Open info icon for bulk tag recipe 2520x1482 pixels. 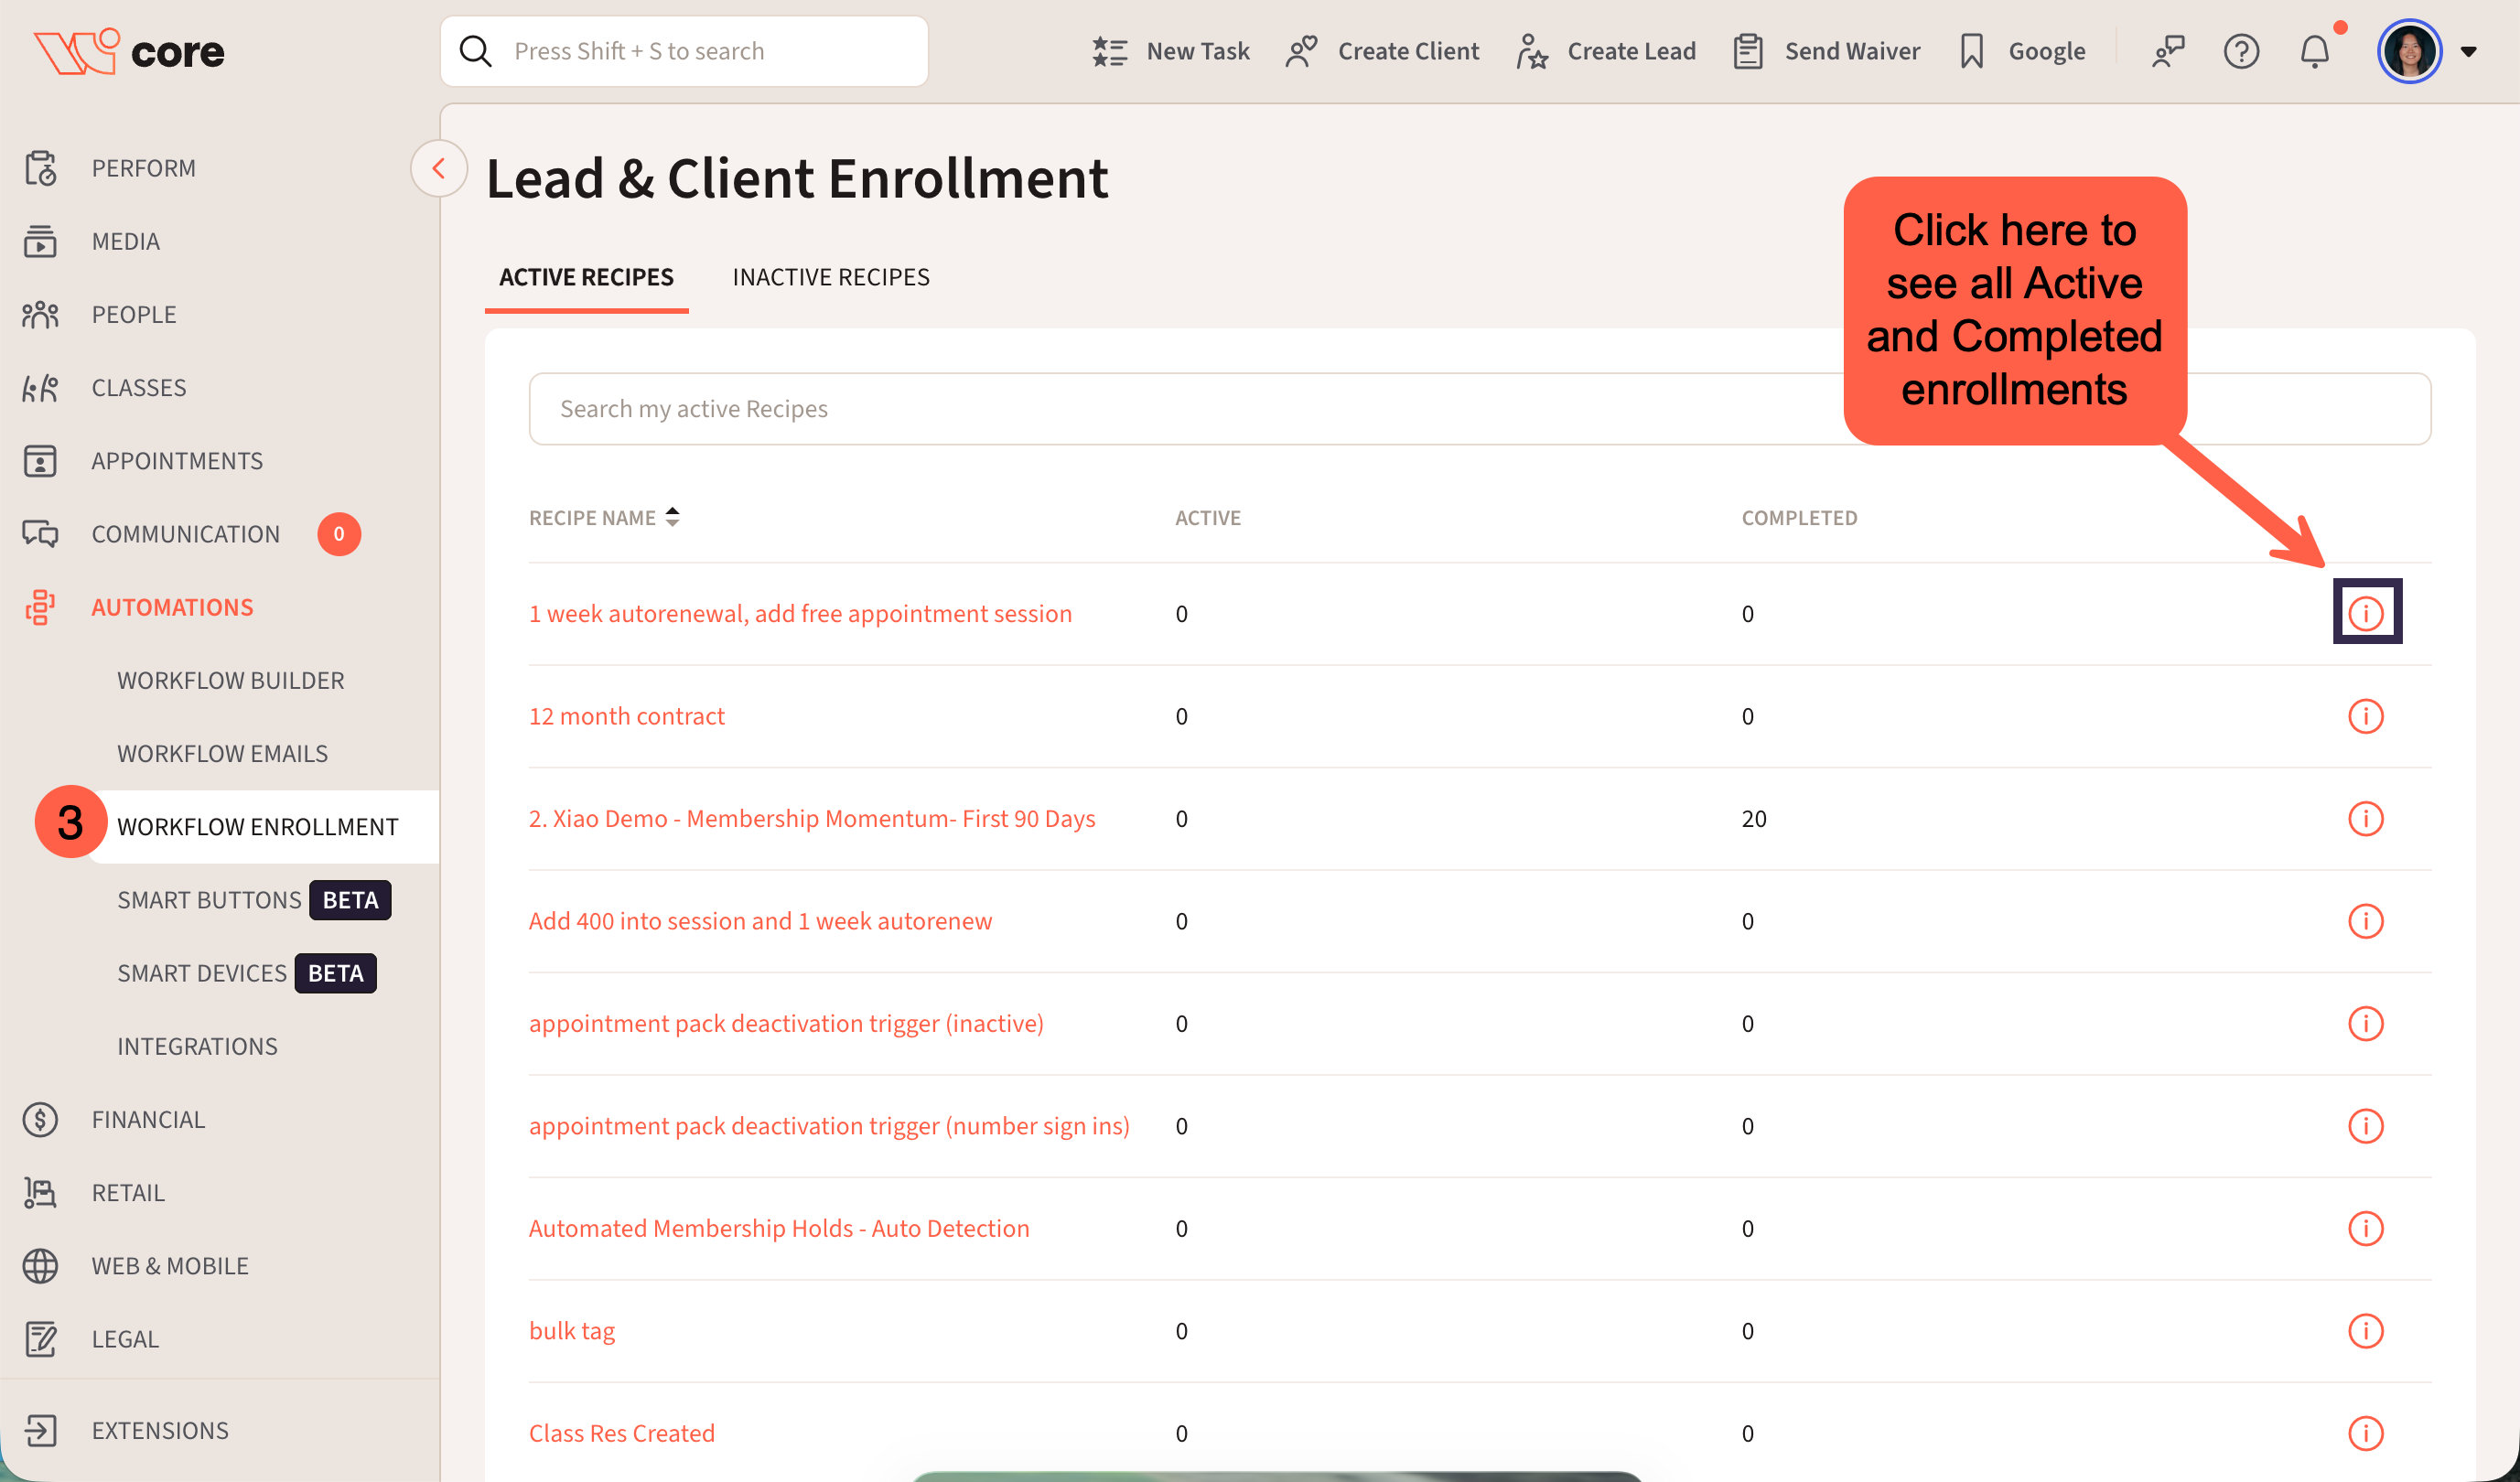(x=2365, y=1331)
